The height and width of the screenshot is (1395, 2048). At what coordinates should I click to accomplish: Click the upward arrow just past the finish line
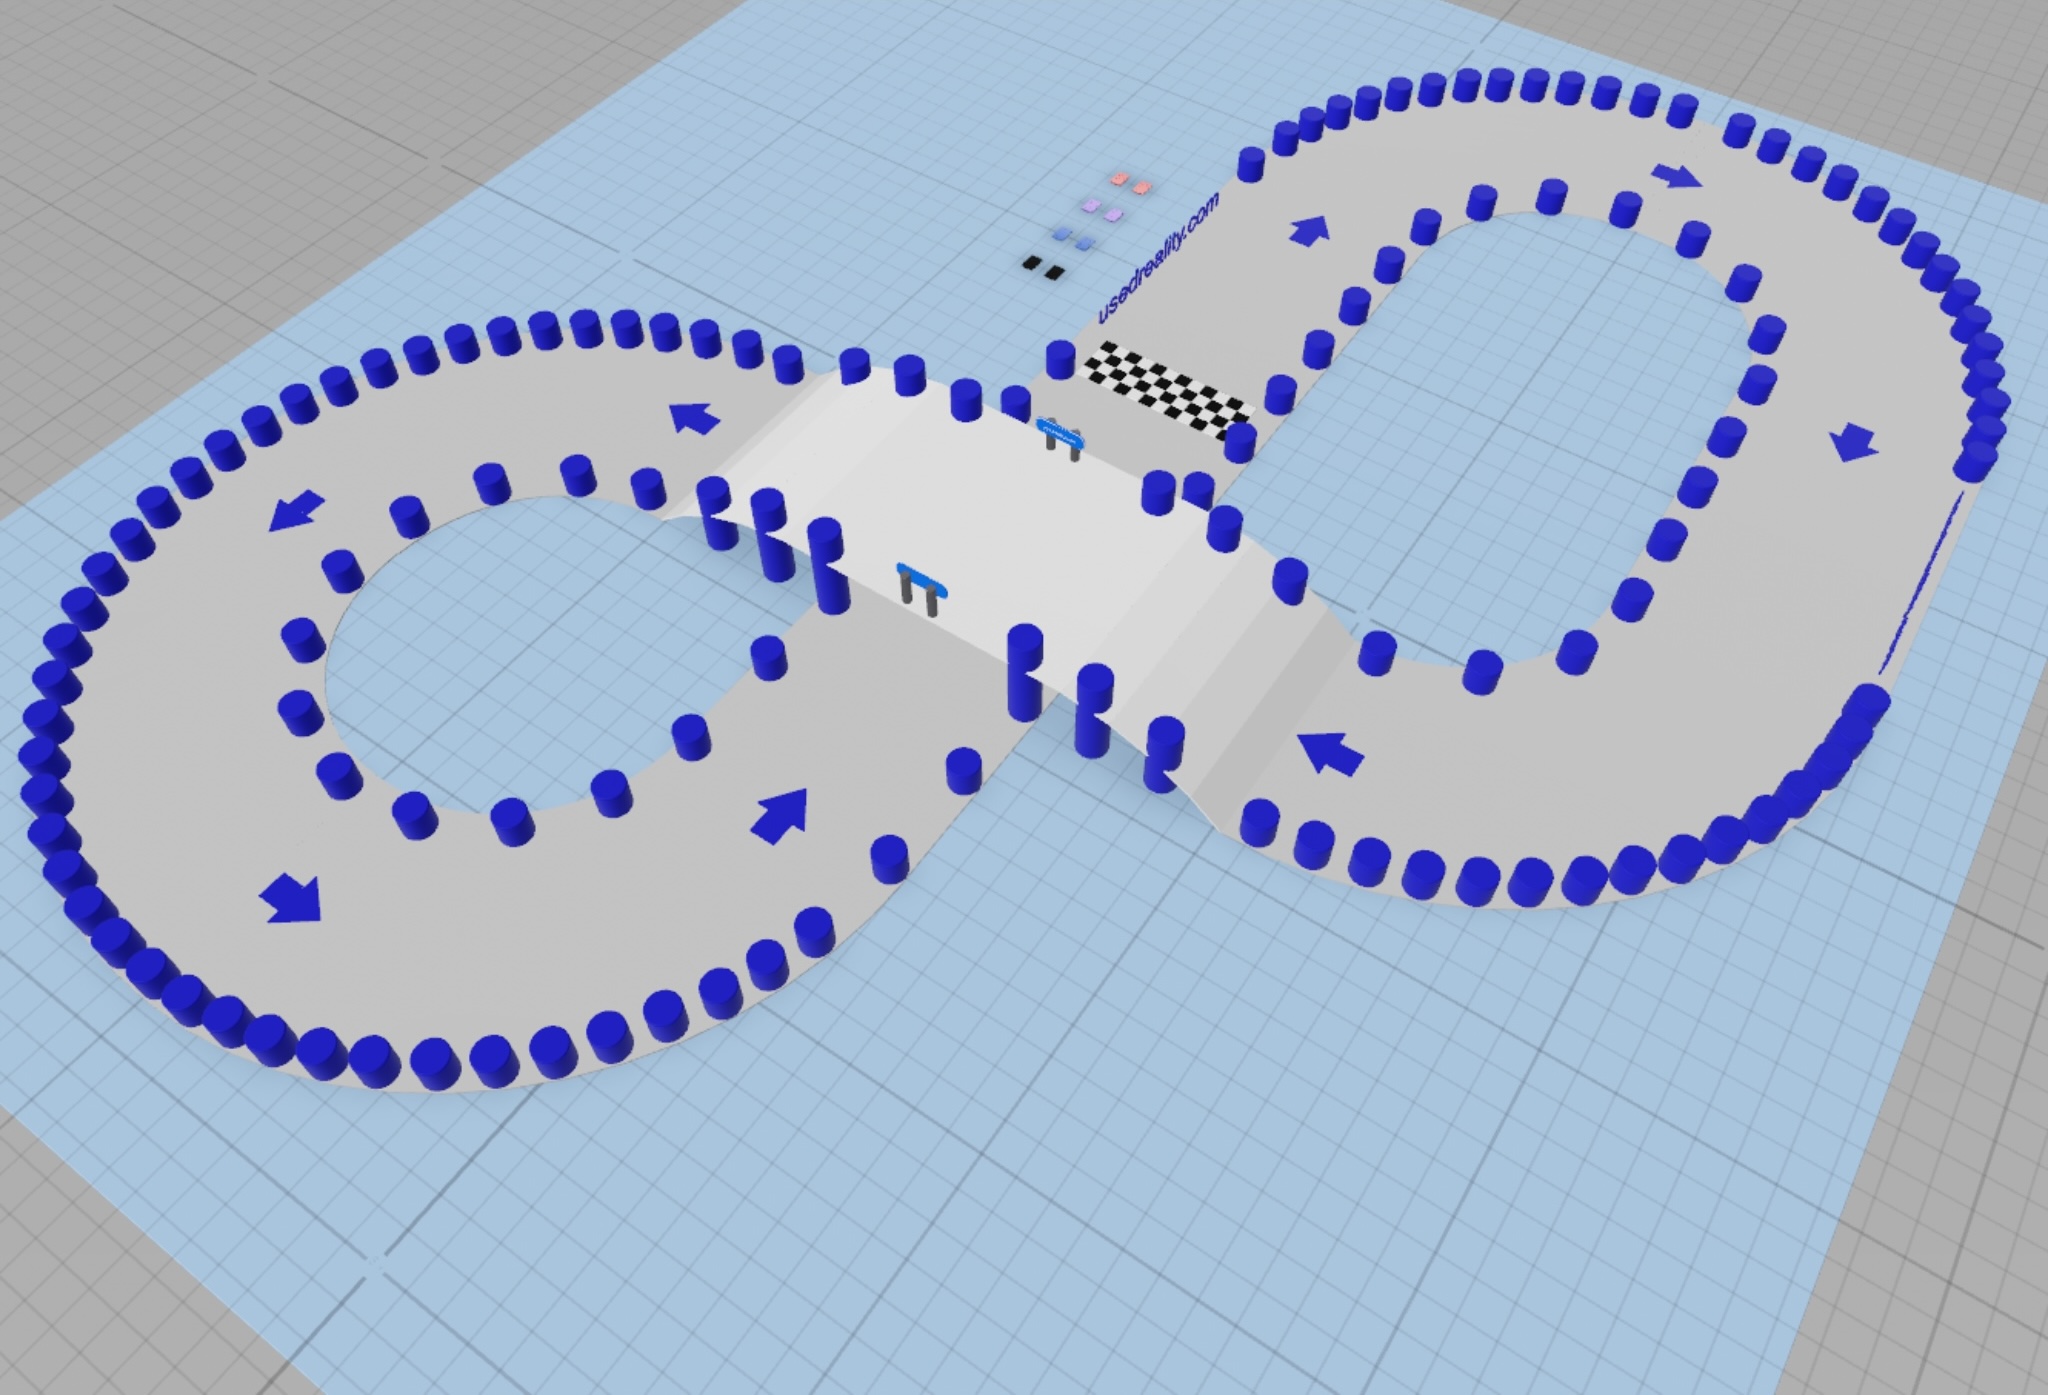pyautogui.click(x=1310, y=231)
